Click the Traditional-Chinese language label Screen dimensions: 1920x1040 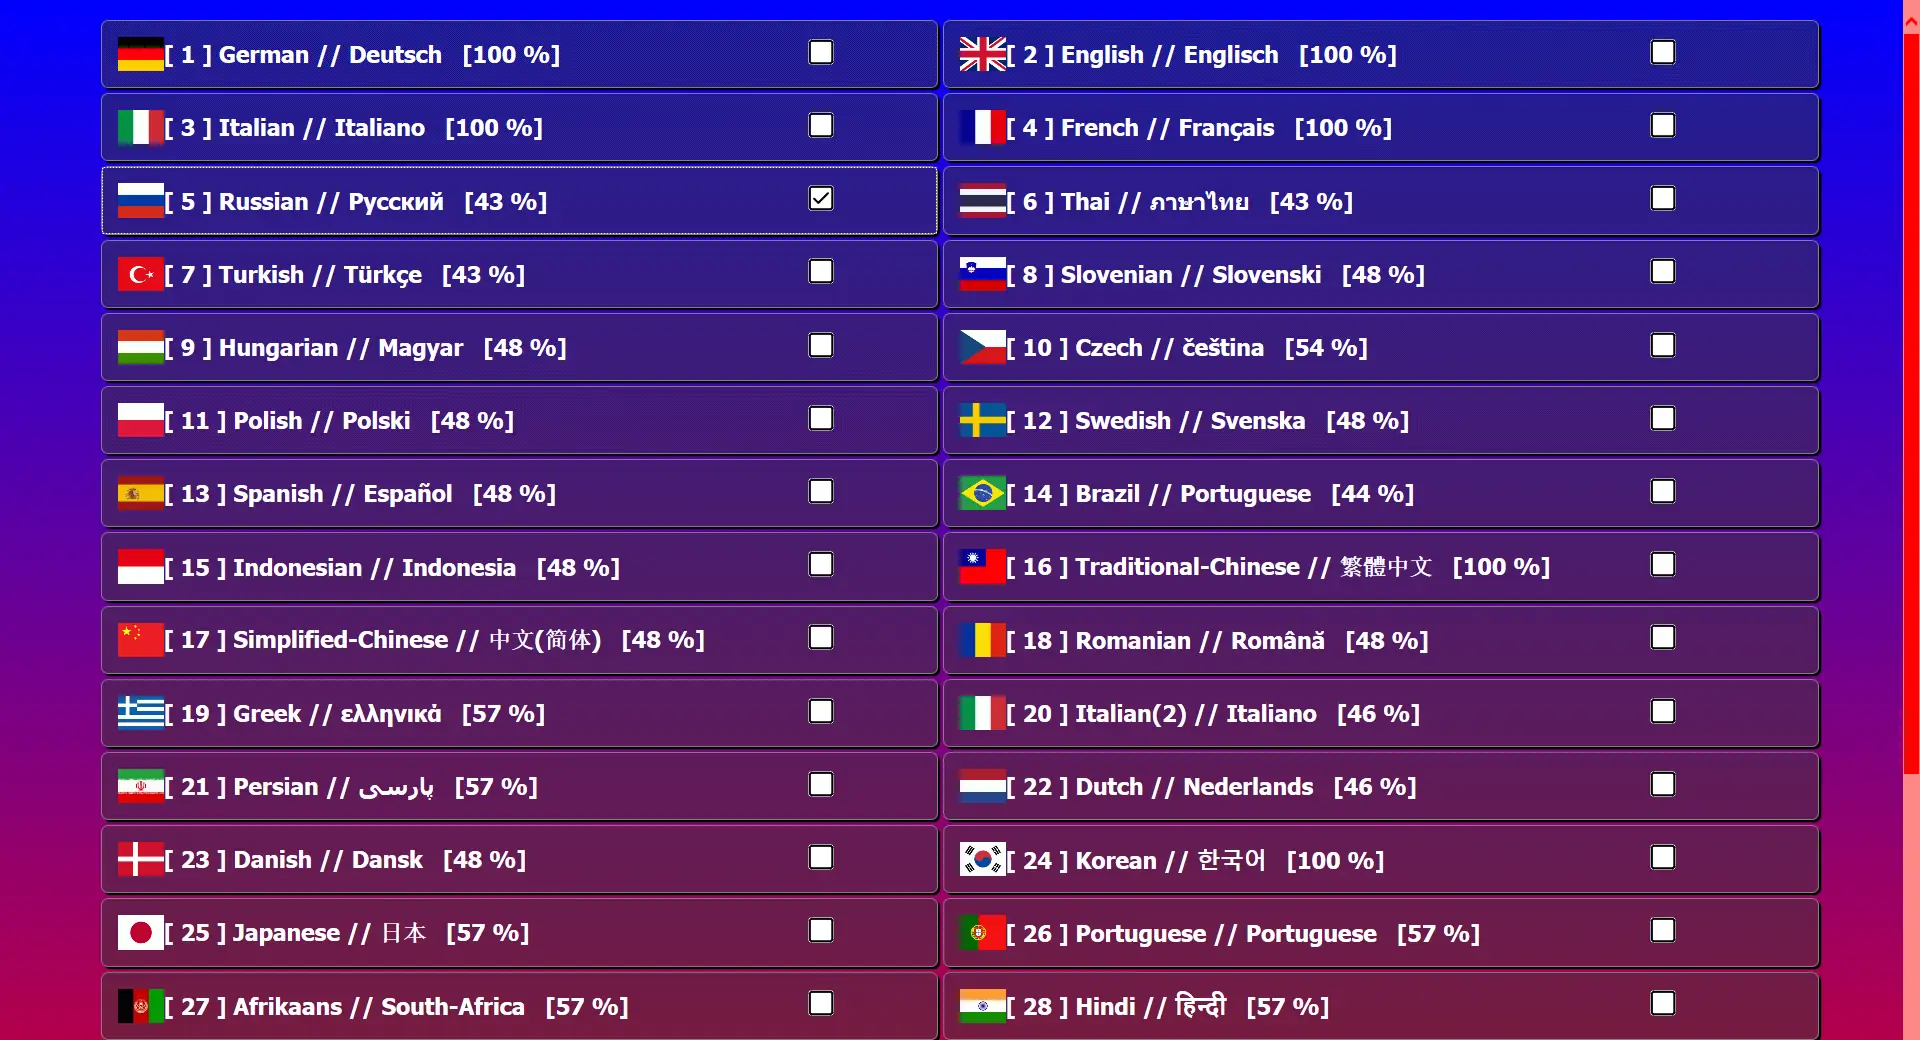pos(1278,567)
